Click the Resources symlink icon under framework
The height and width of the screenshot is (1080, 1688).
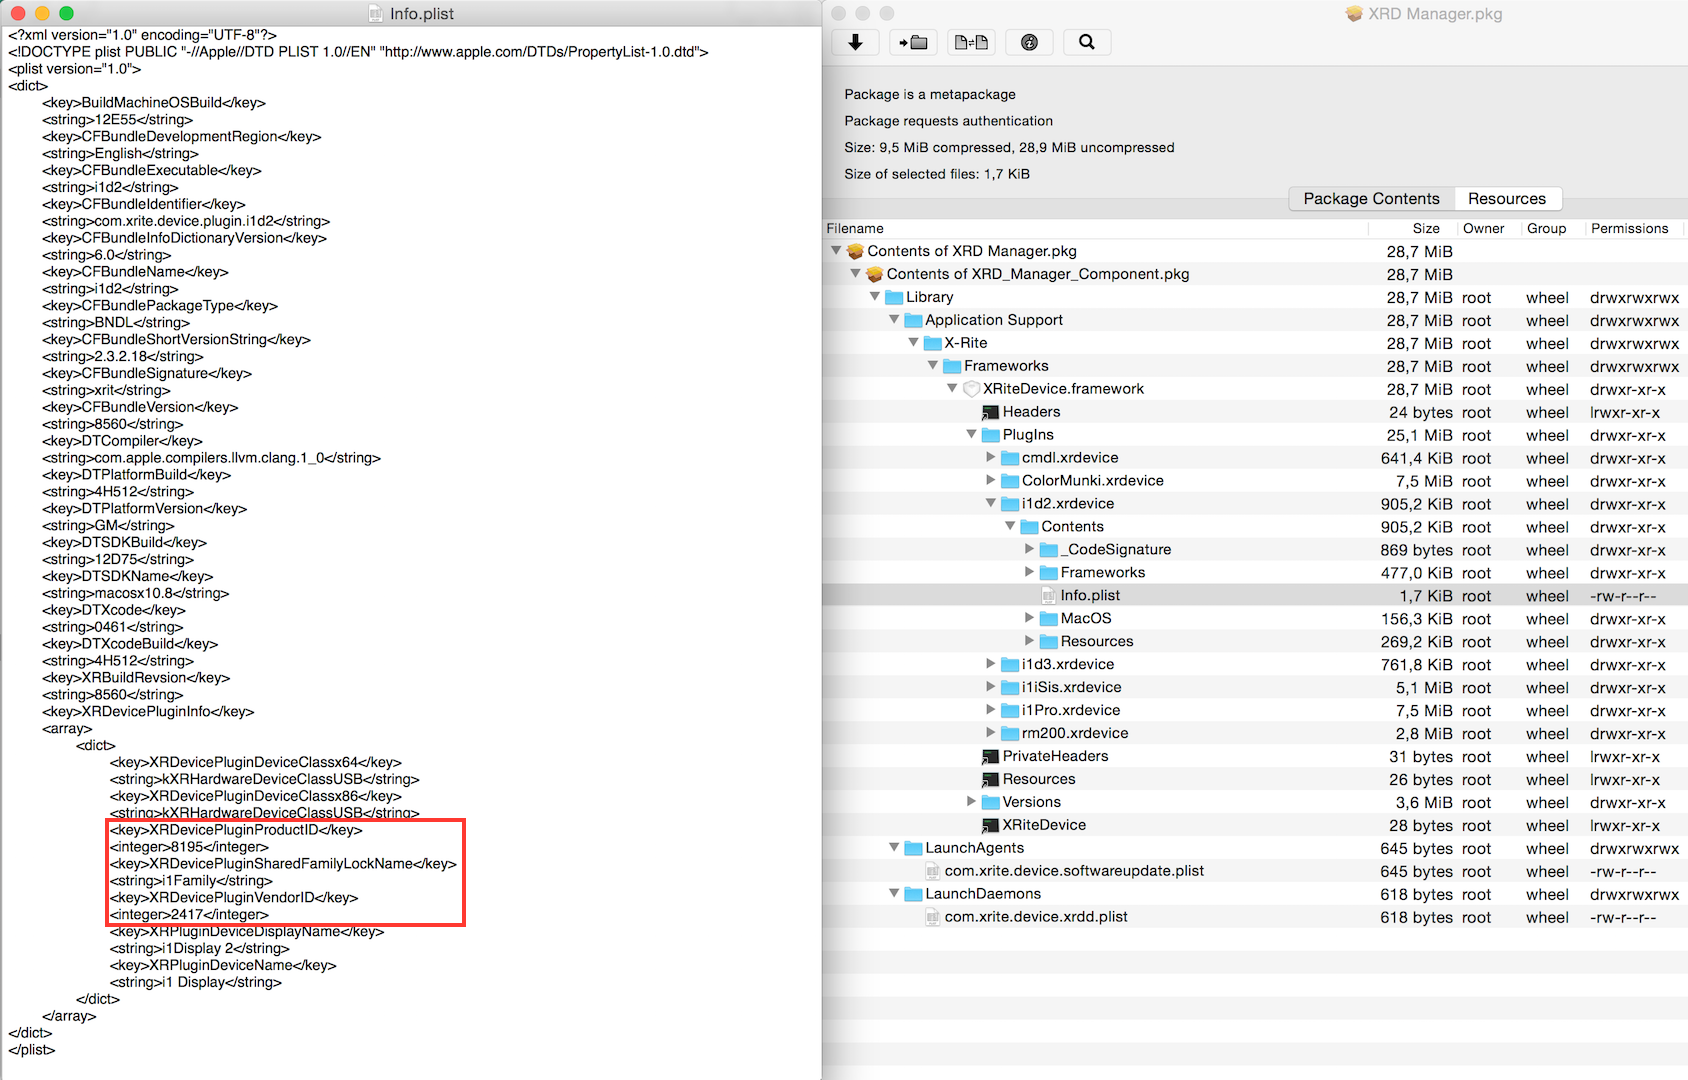tap(990, 780)
